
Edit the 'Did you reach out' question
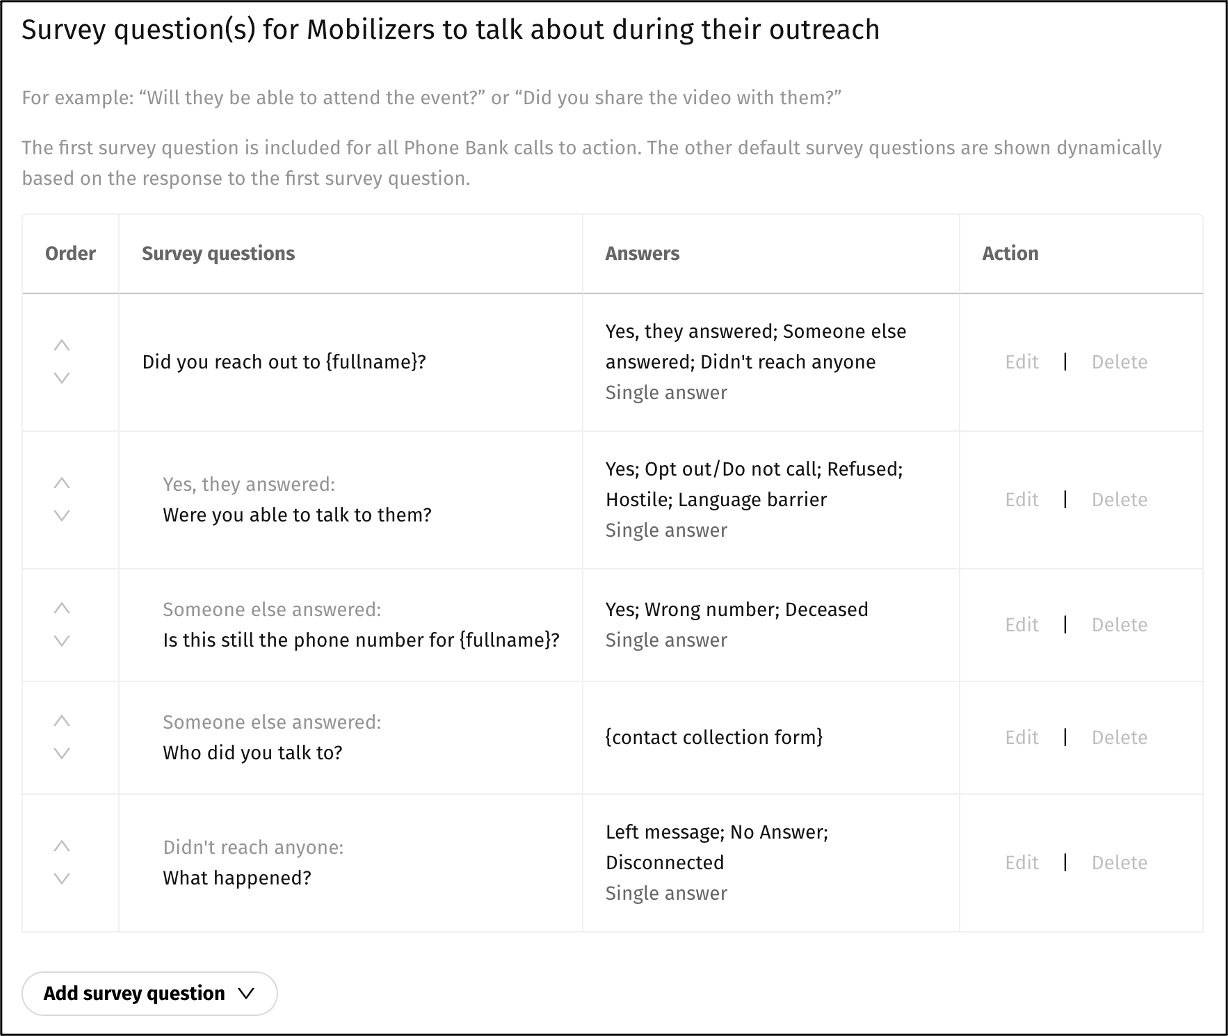1022,362
